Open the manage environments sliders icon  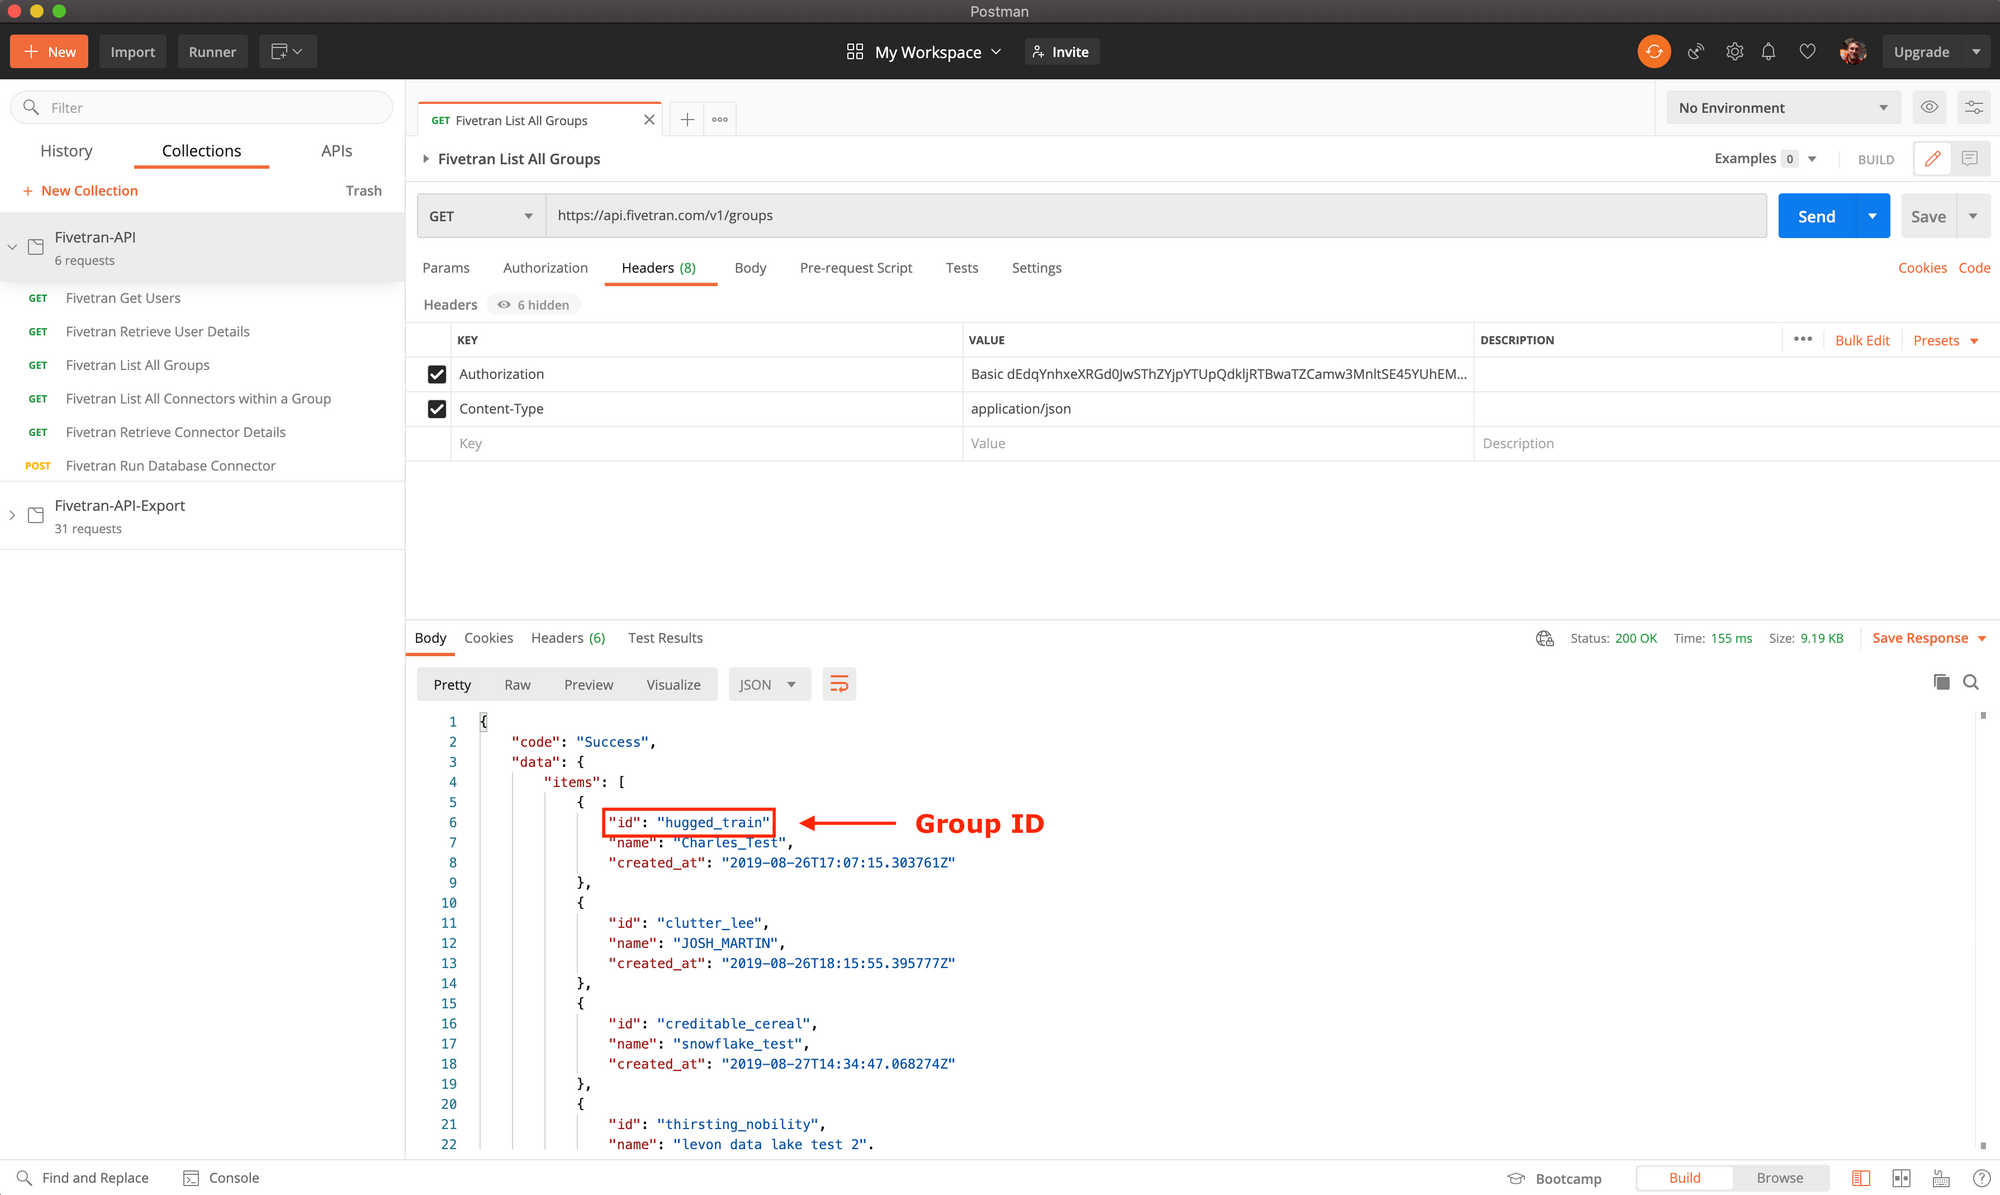pos(1974,108)
